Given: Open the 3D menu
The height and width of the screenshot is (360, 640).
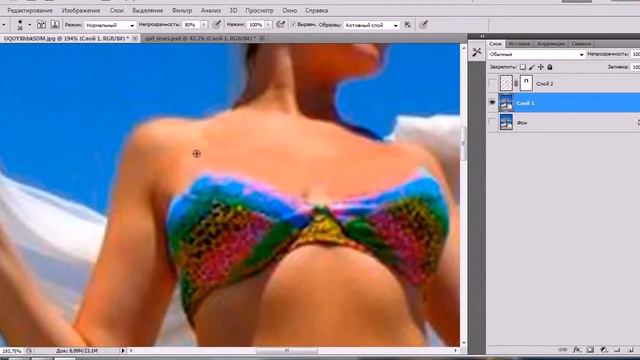Looking at the screenshot, I should click(x=233, y=11).
